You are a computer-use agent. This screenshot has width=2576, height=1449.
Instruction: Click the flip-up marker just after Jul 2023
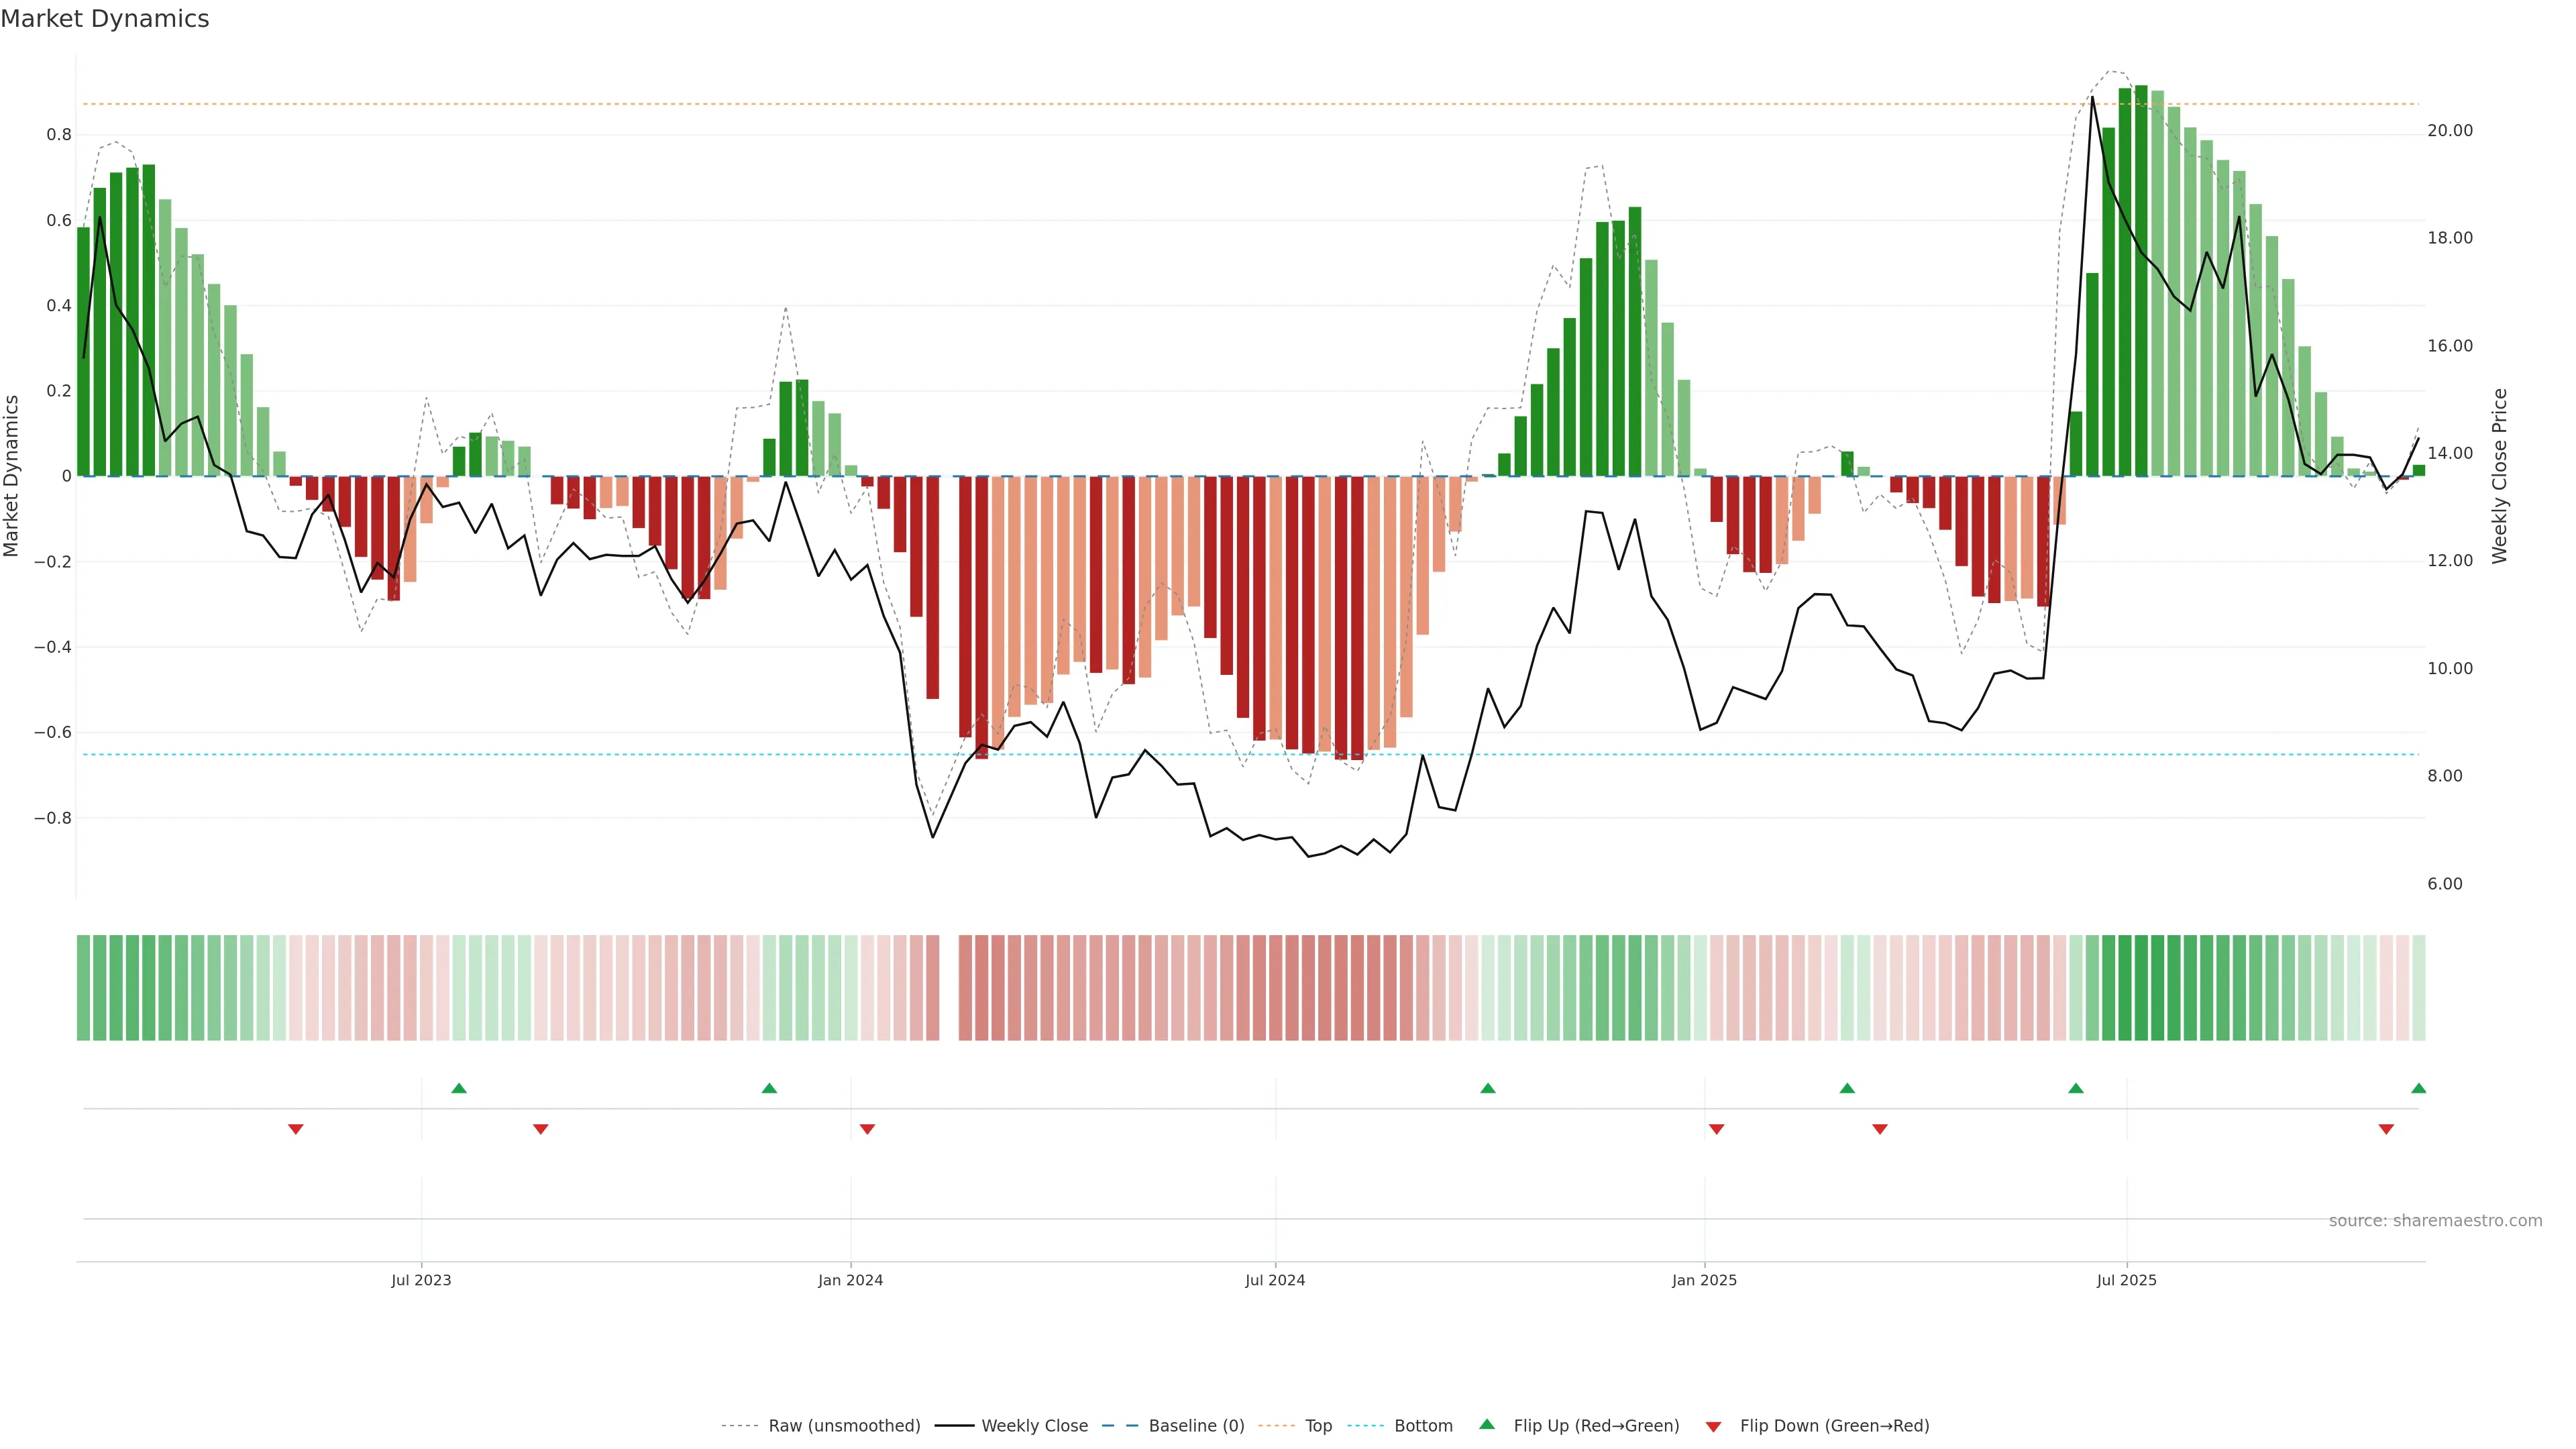pos(459,1088)
